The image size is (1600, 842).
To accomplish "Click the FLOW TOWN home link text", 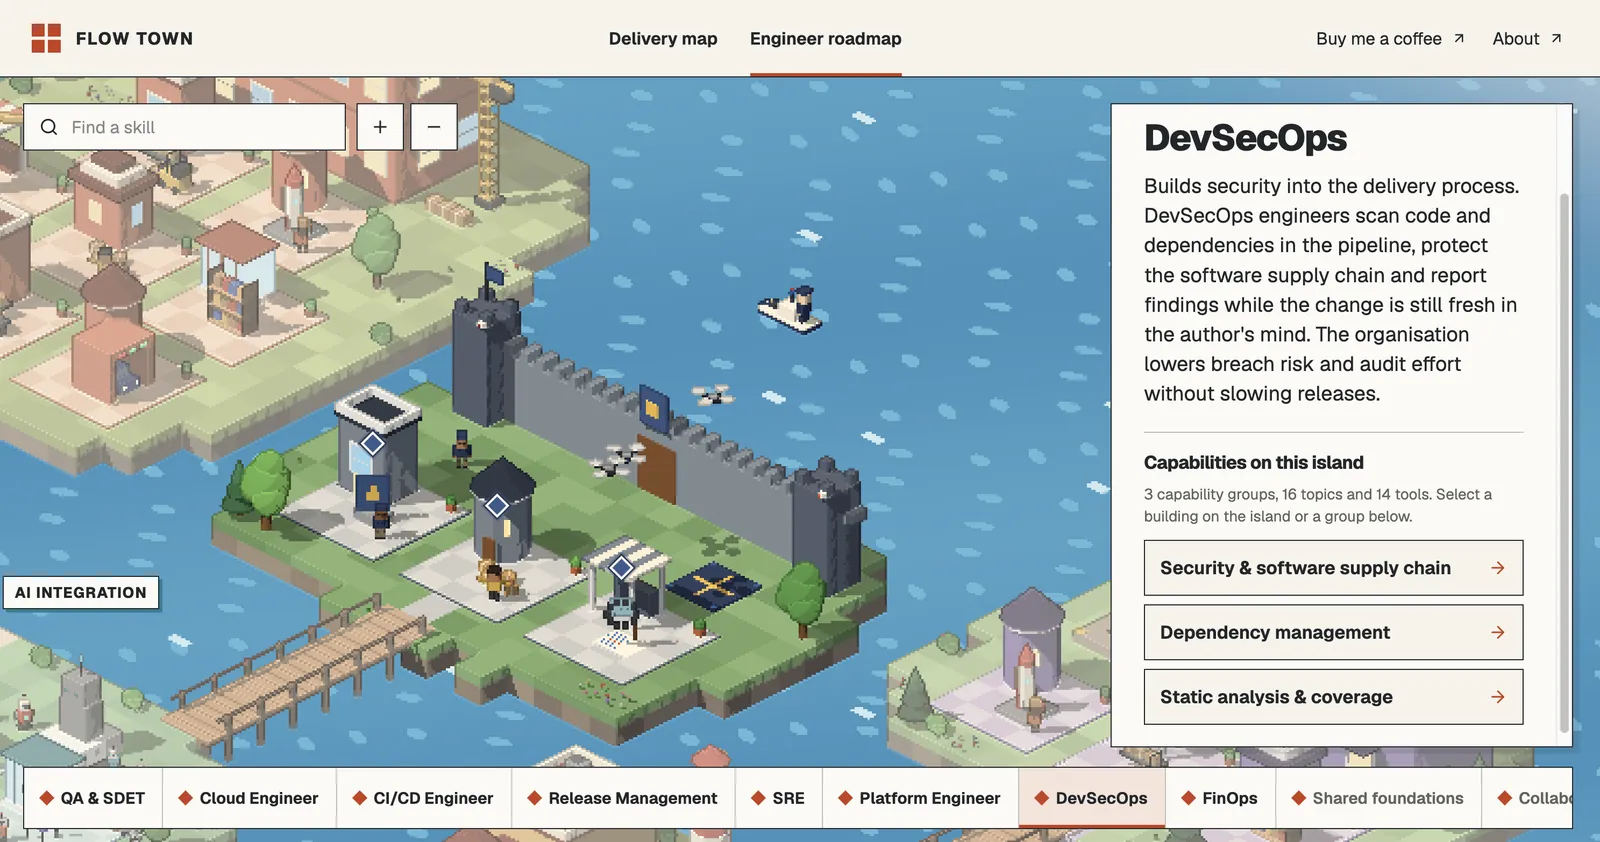I will (135, 38).
